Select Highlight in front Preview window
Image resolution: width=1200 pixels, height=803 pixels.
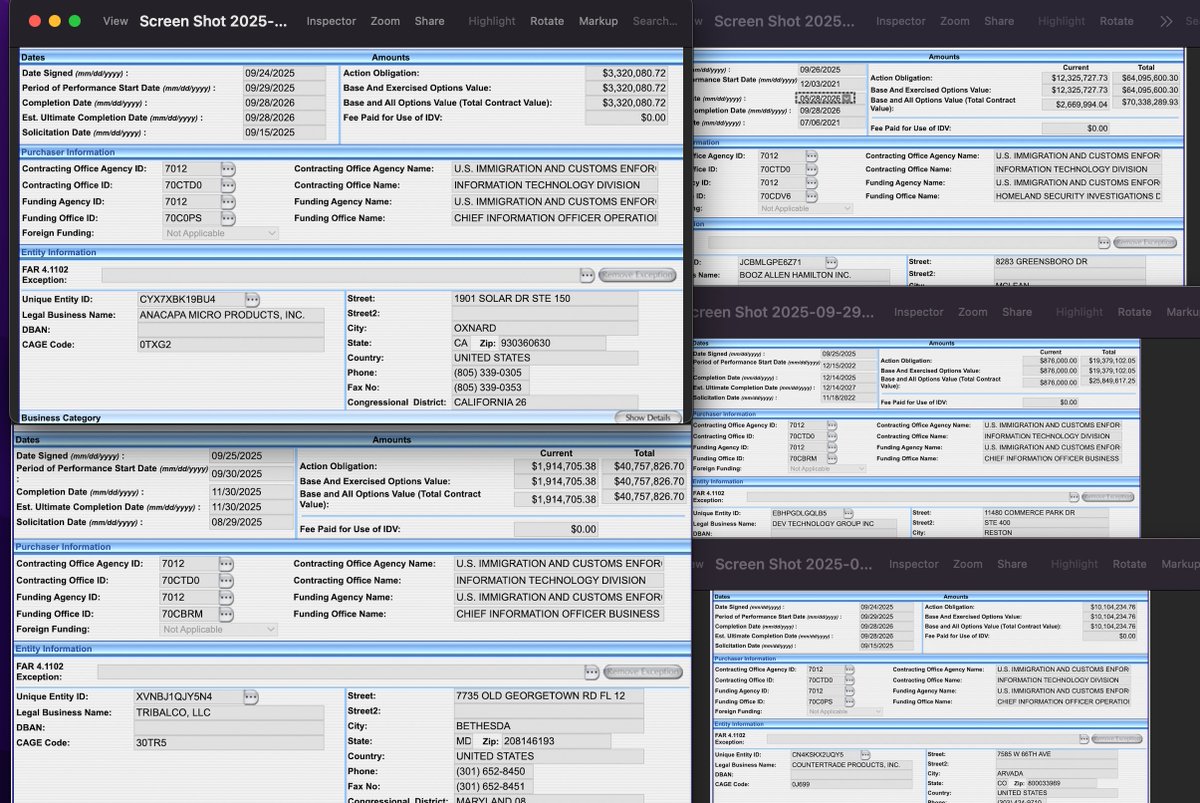coord(492,21)
